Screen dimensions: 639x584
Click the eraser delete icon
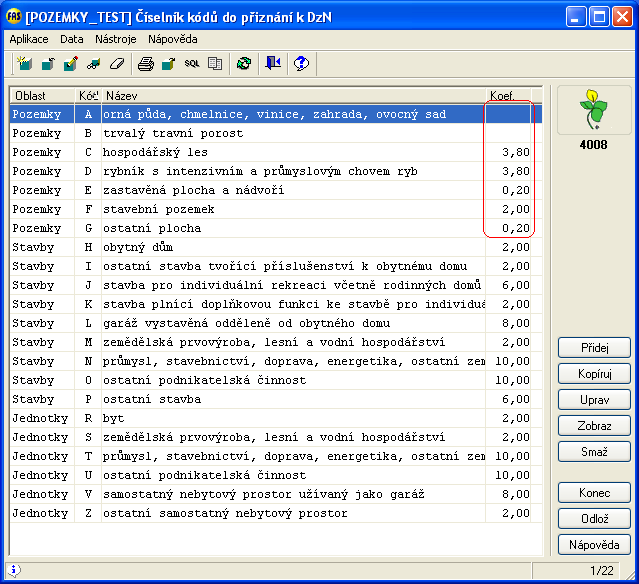pyautogui.click(x=116, y=63)
